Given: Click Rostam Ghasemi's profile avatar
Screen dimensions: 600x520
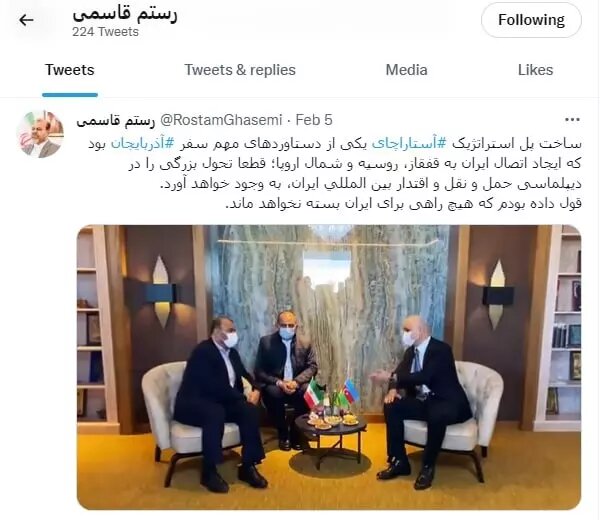Looking at the screenshot, I should click(x=40, y=134).
